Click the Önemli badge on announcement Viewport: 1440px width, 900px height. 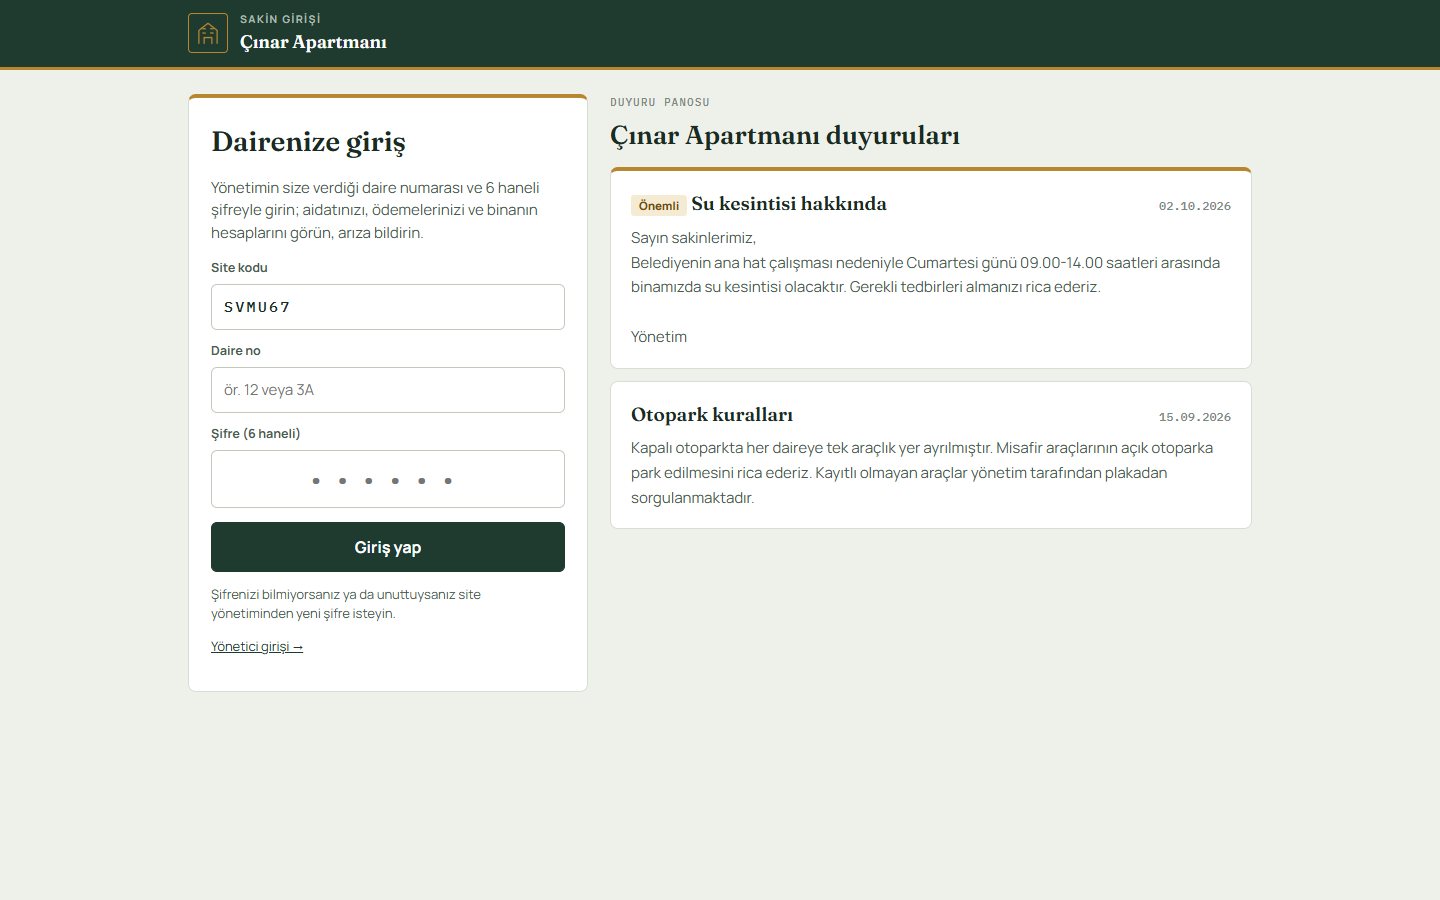(x=659, y=205)
